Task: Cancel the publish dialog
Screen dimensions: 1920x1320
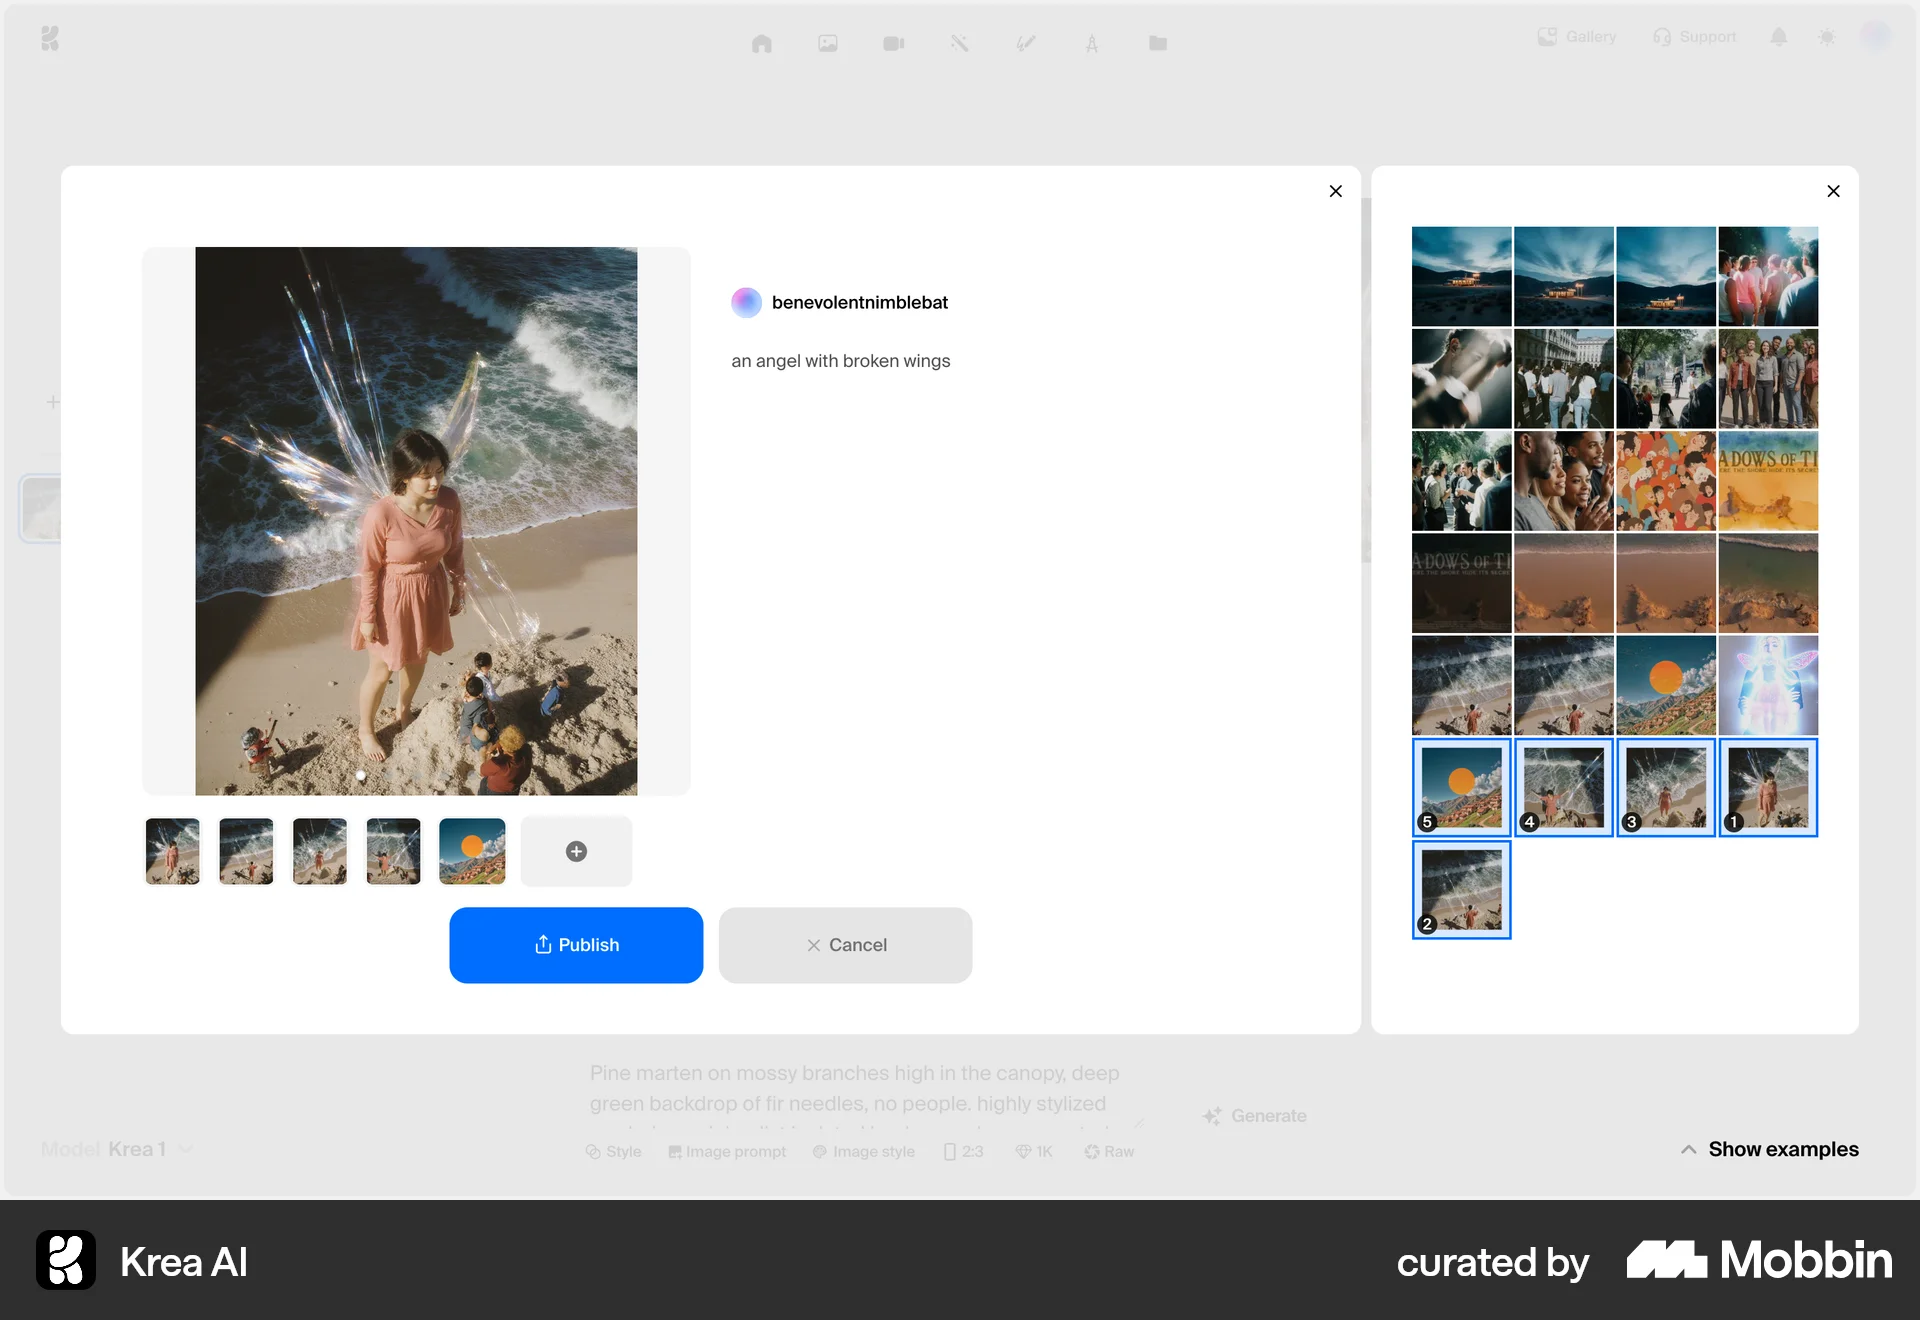Action: tap(845, 945)
